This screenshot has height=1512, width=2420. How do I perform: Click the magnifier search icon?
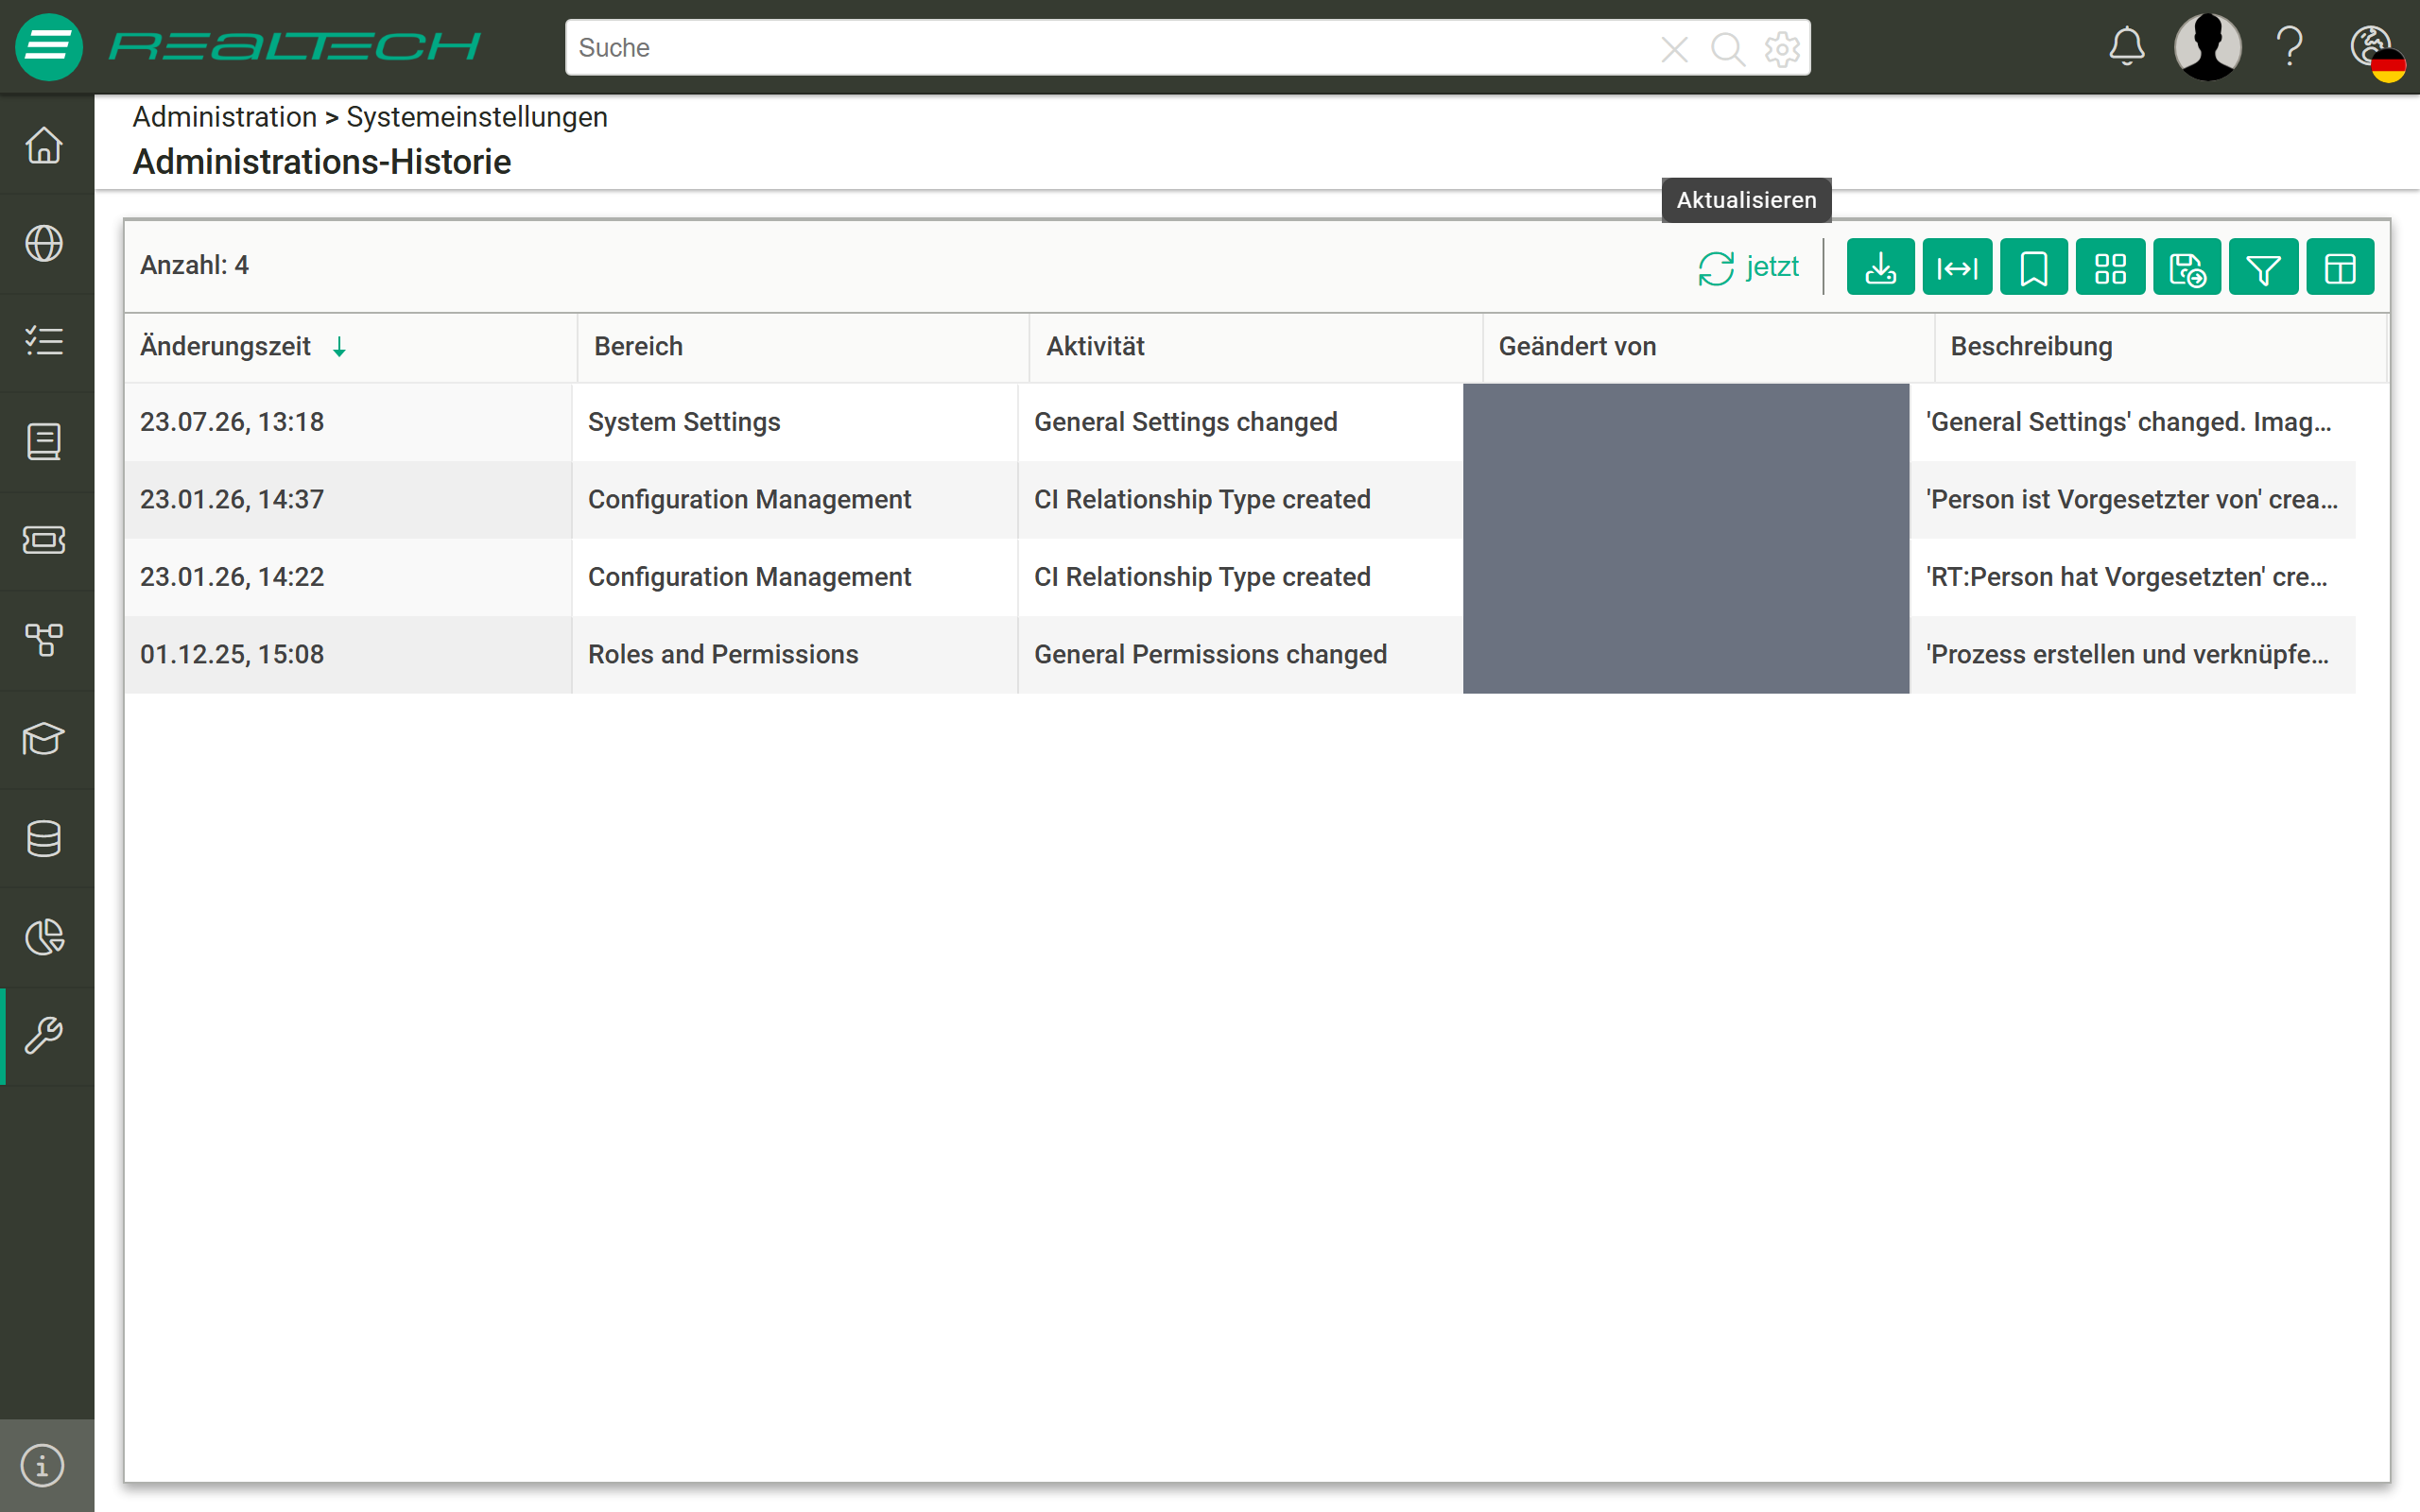(1727, 48)
